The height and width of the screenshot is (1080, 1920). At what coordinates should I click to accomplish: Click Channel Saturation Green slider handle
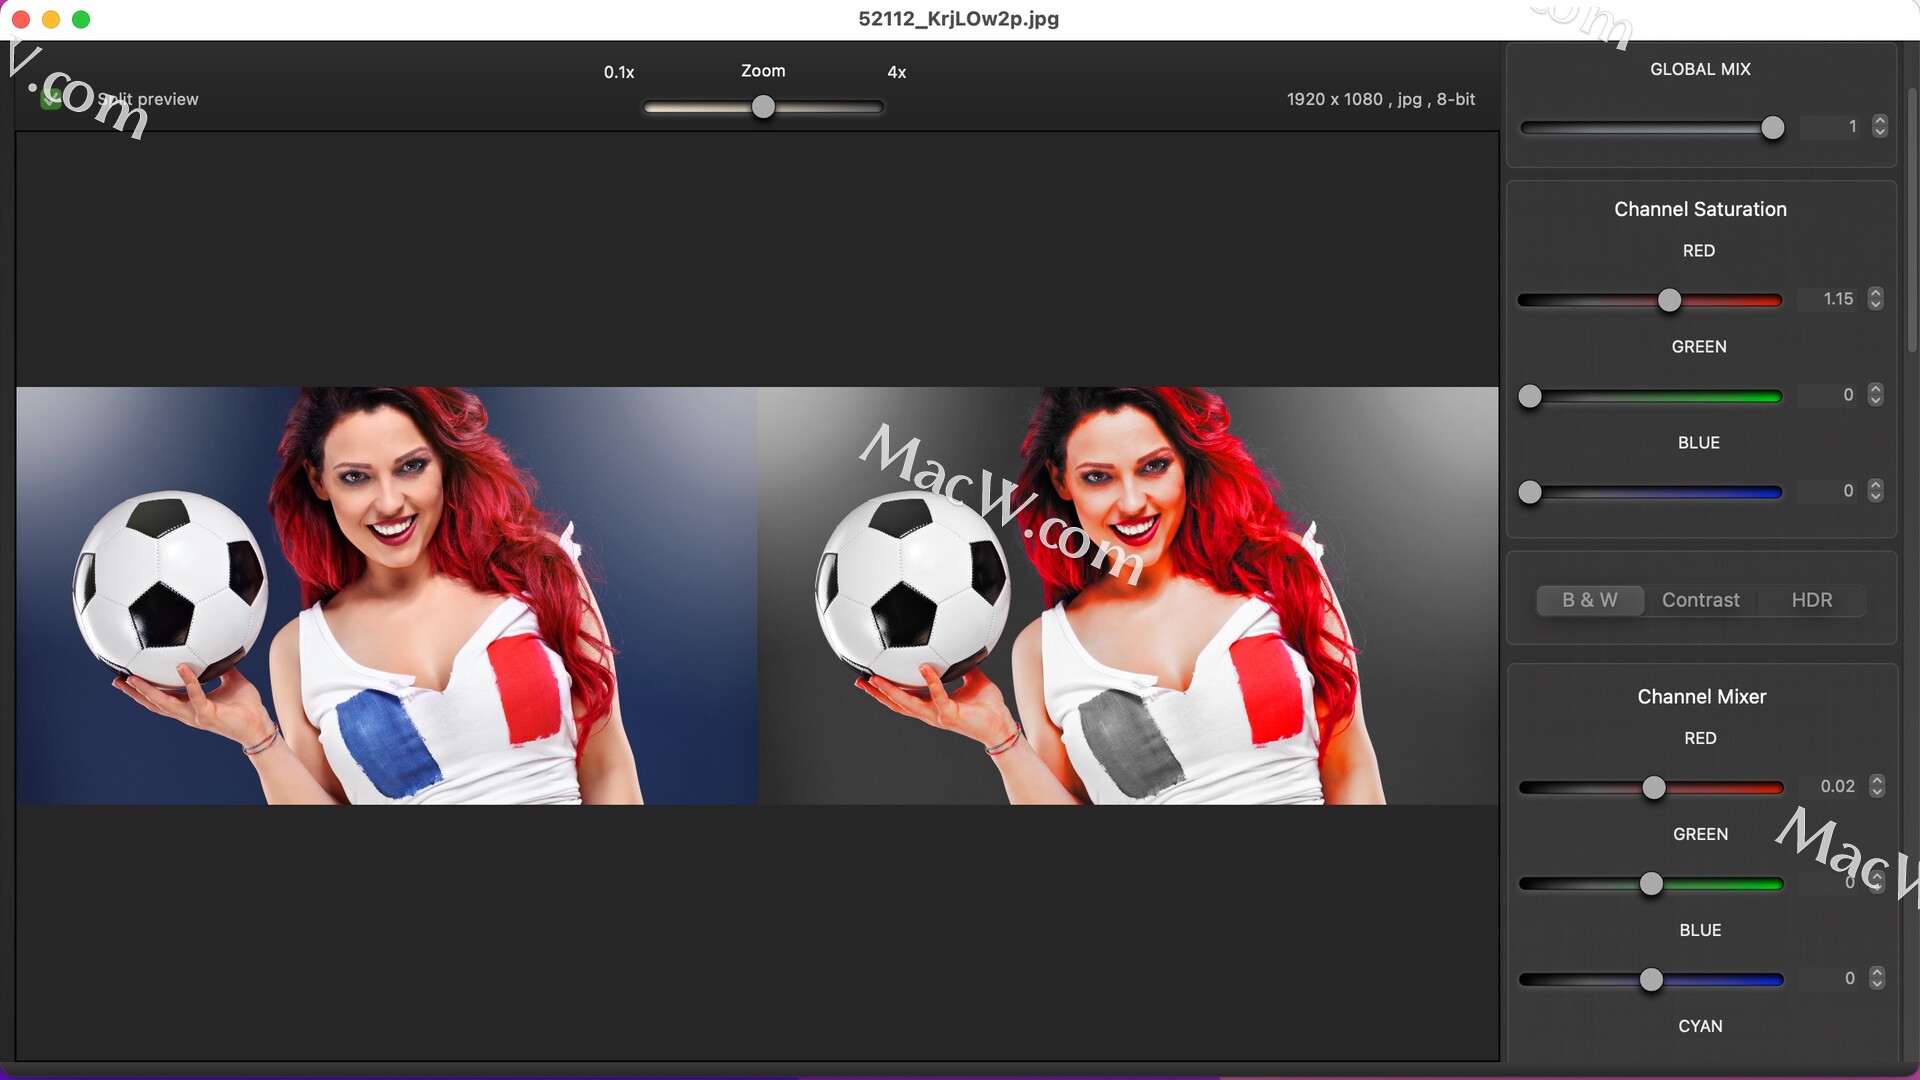(1530, 397)
